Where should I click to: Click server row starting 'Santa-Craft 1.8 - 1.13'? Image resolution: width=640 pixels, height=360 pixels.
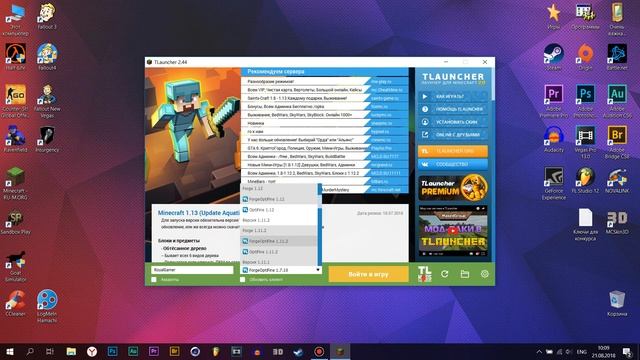coord(324,98)
